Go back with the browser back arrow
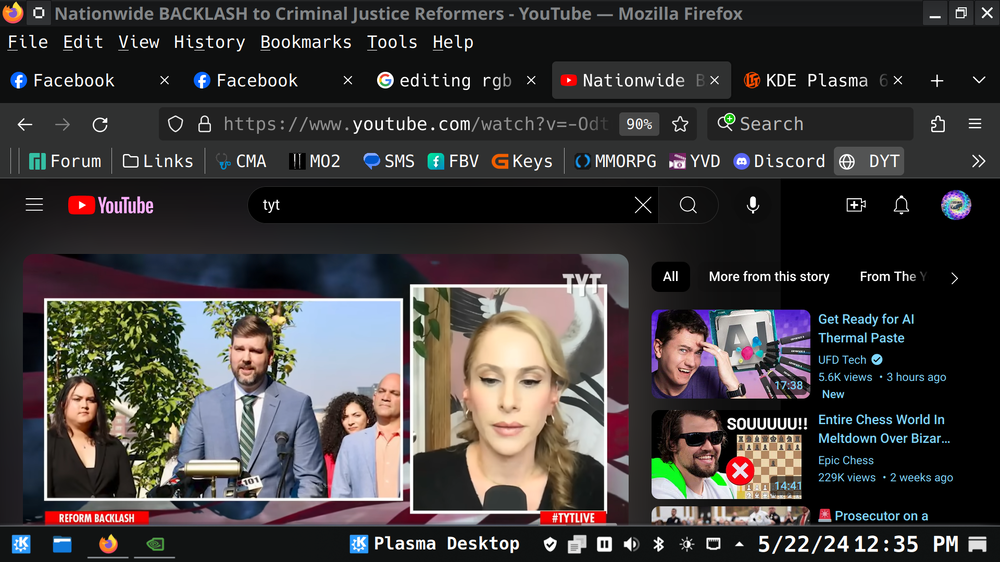 click(25, 124)
